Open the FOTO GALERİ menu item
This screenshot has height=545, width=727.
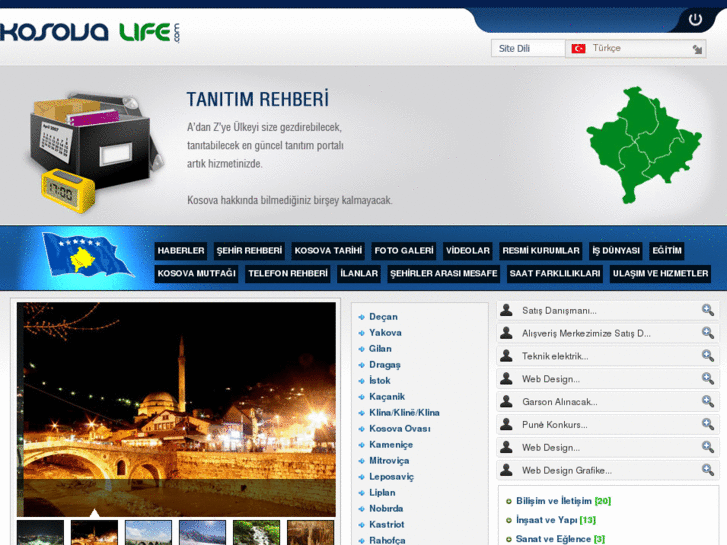point(404,250)
